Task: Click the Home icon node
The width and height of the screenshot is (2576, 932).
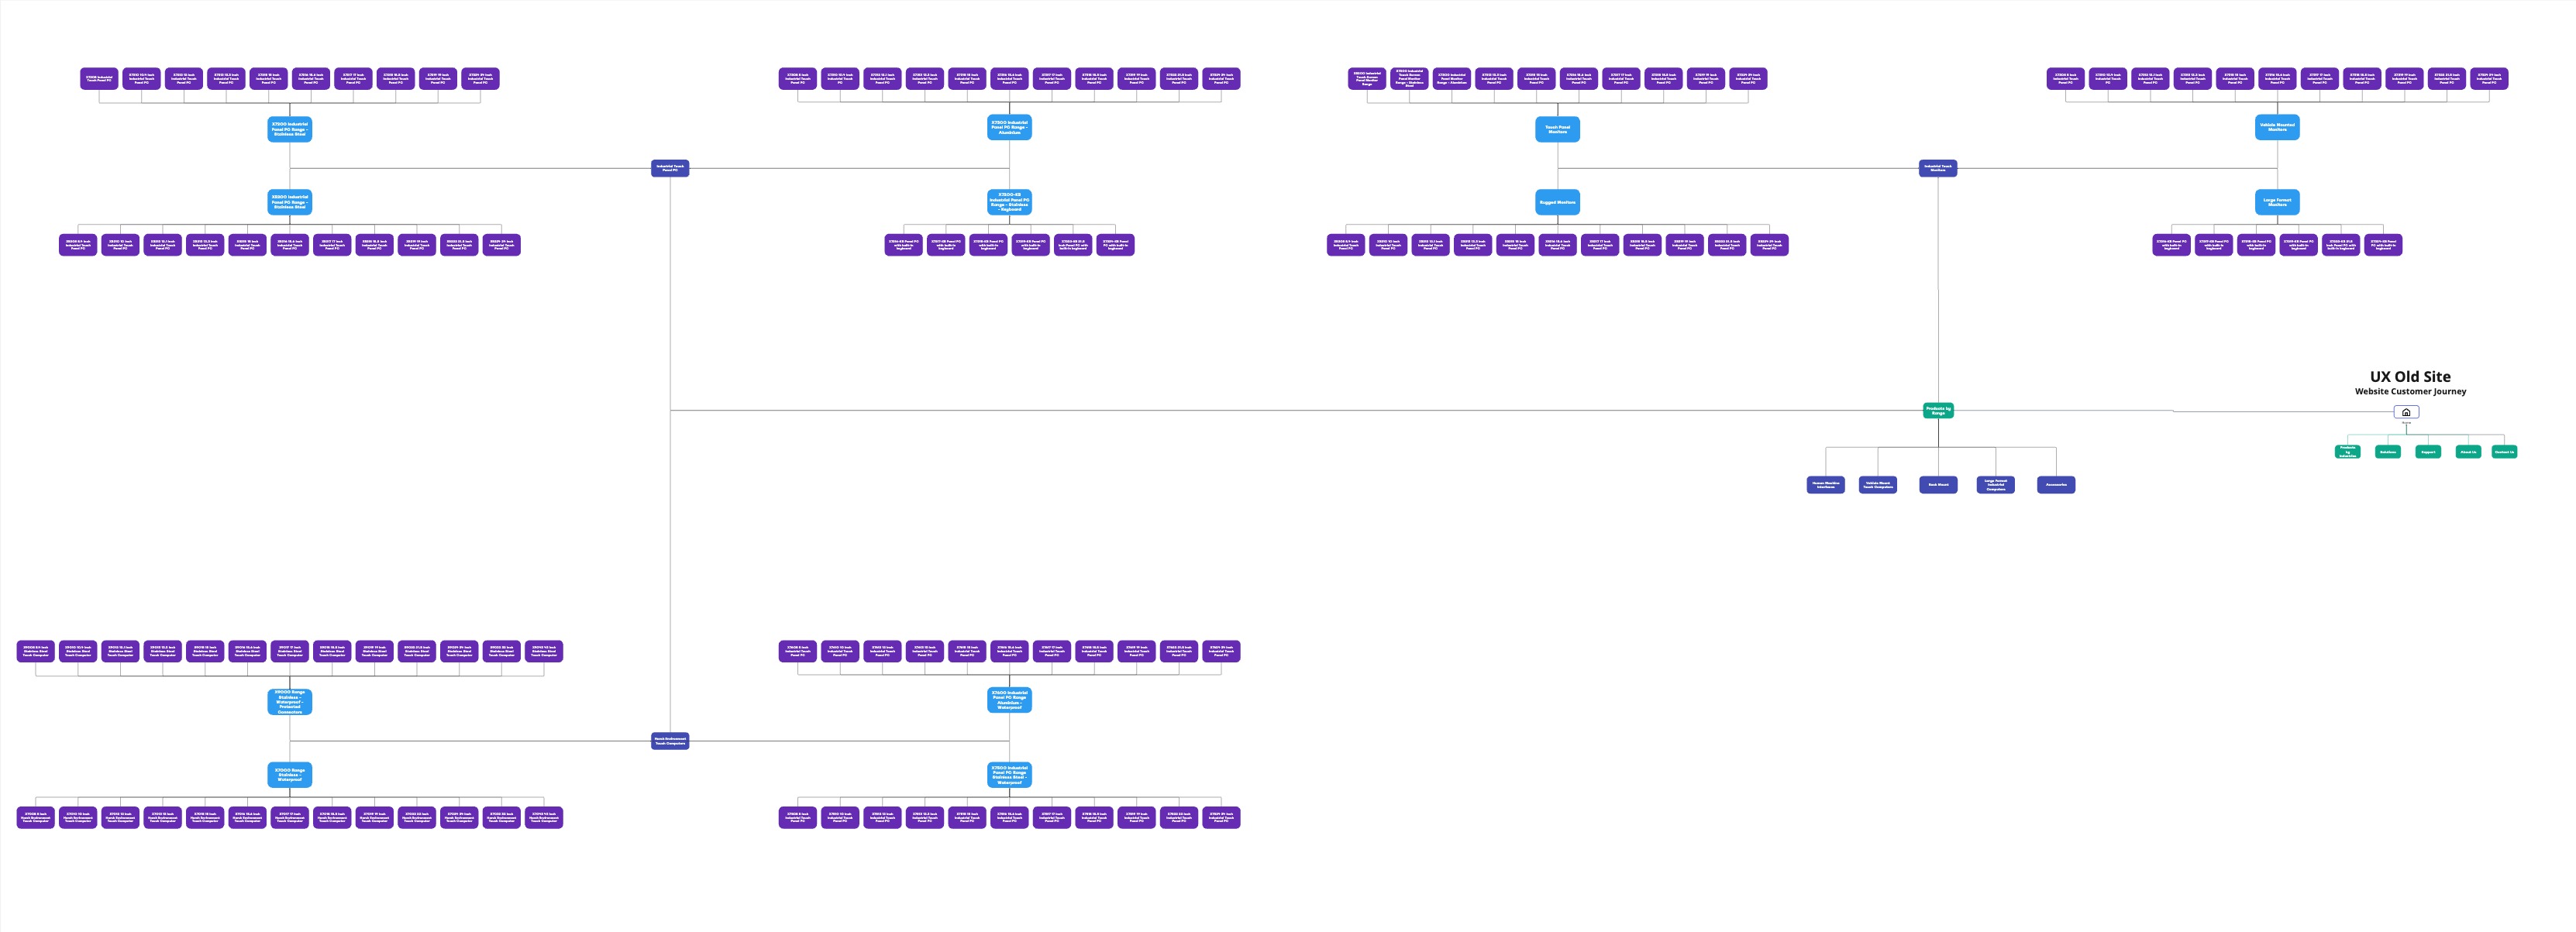Action: tap(2406, 412)
